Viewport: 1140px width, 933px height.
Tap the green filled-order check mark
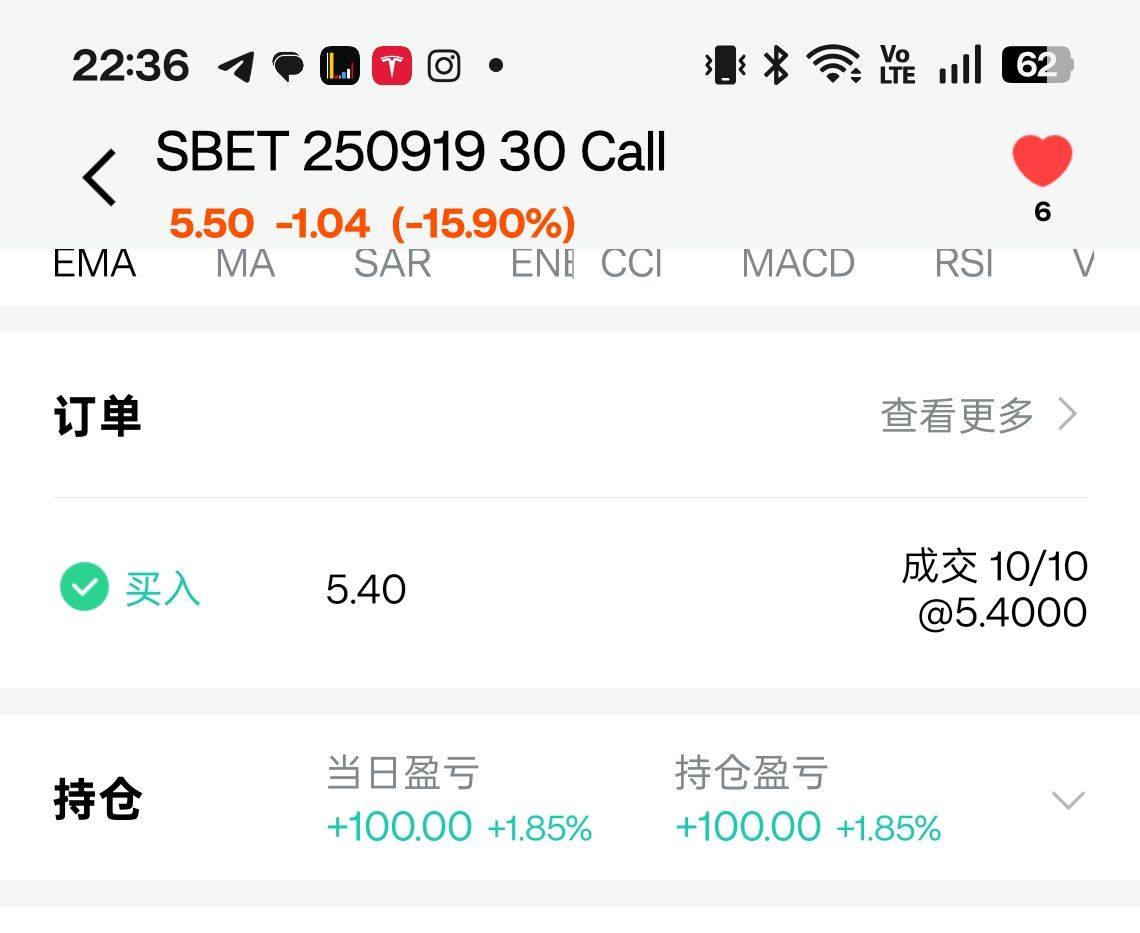(84, 587)
